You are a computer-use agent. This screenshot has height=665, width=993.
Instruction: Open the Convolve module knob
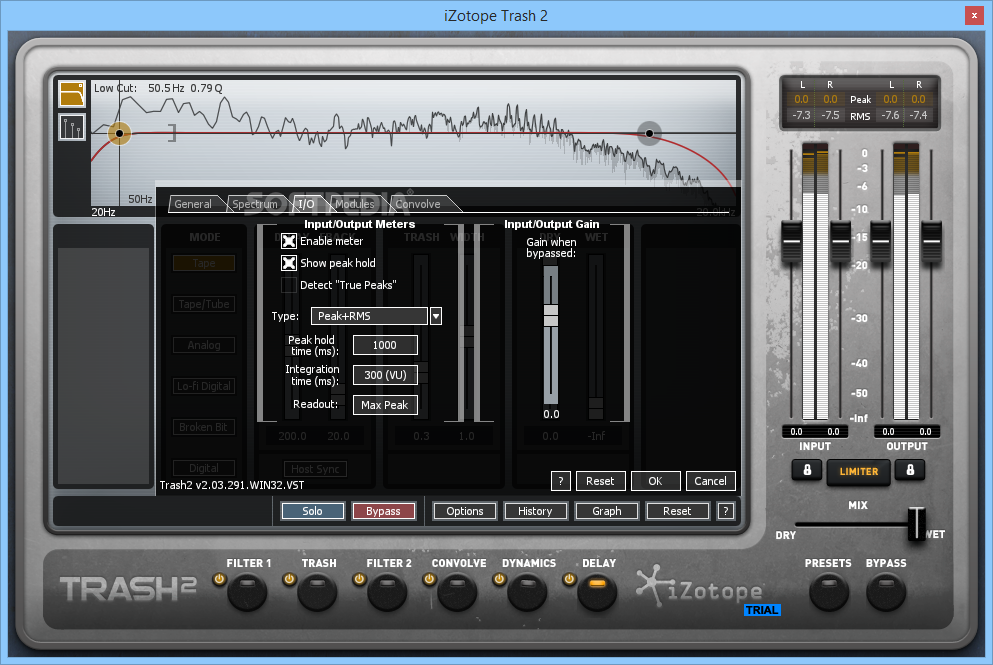point(457,592)
